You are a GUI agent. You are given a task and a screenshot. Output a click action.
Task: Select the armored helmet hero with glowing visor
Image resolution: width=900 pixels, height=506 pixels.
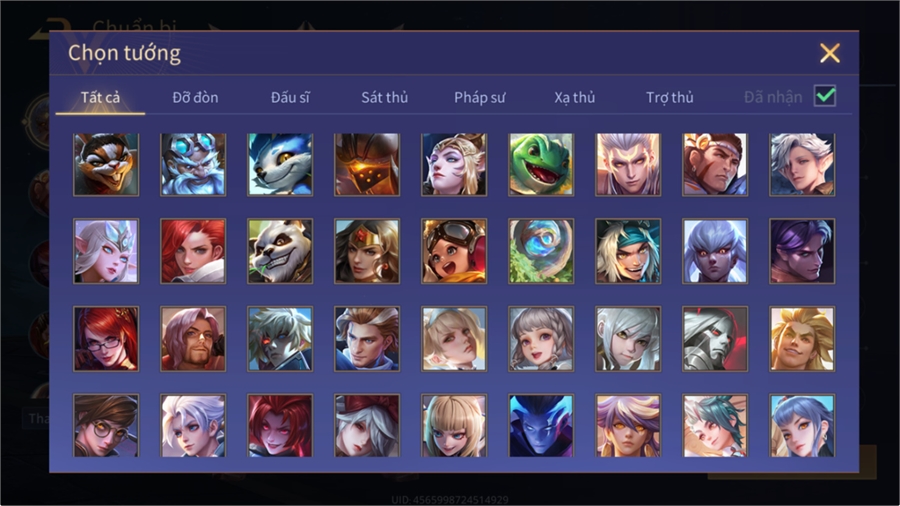[367, 165]
